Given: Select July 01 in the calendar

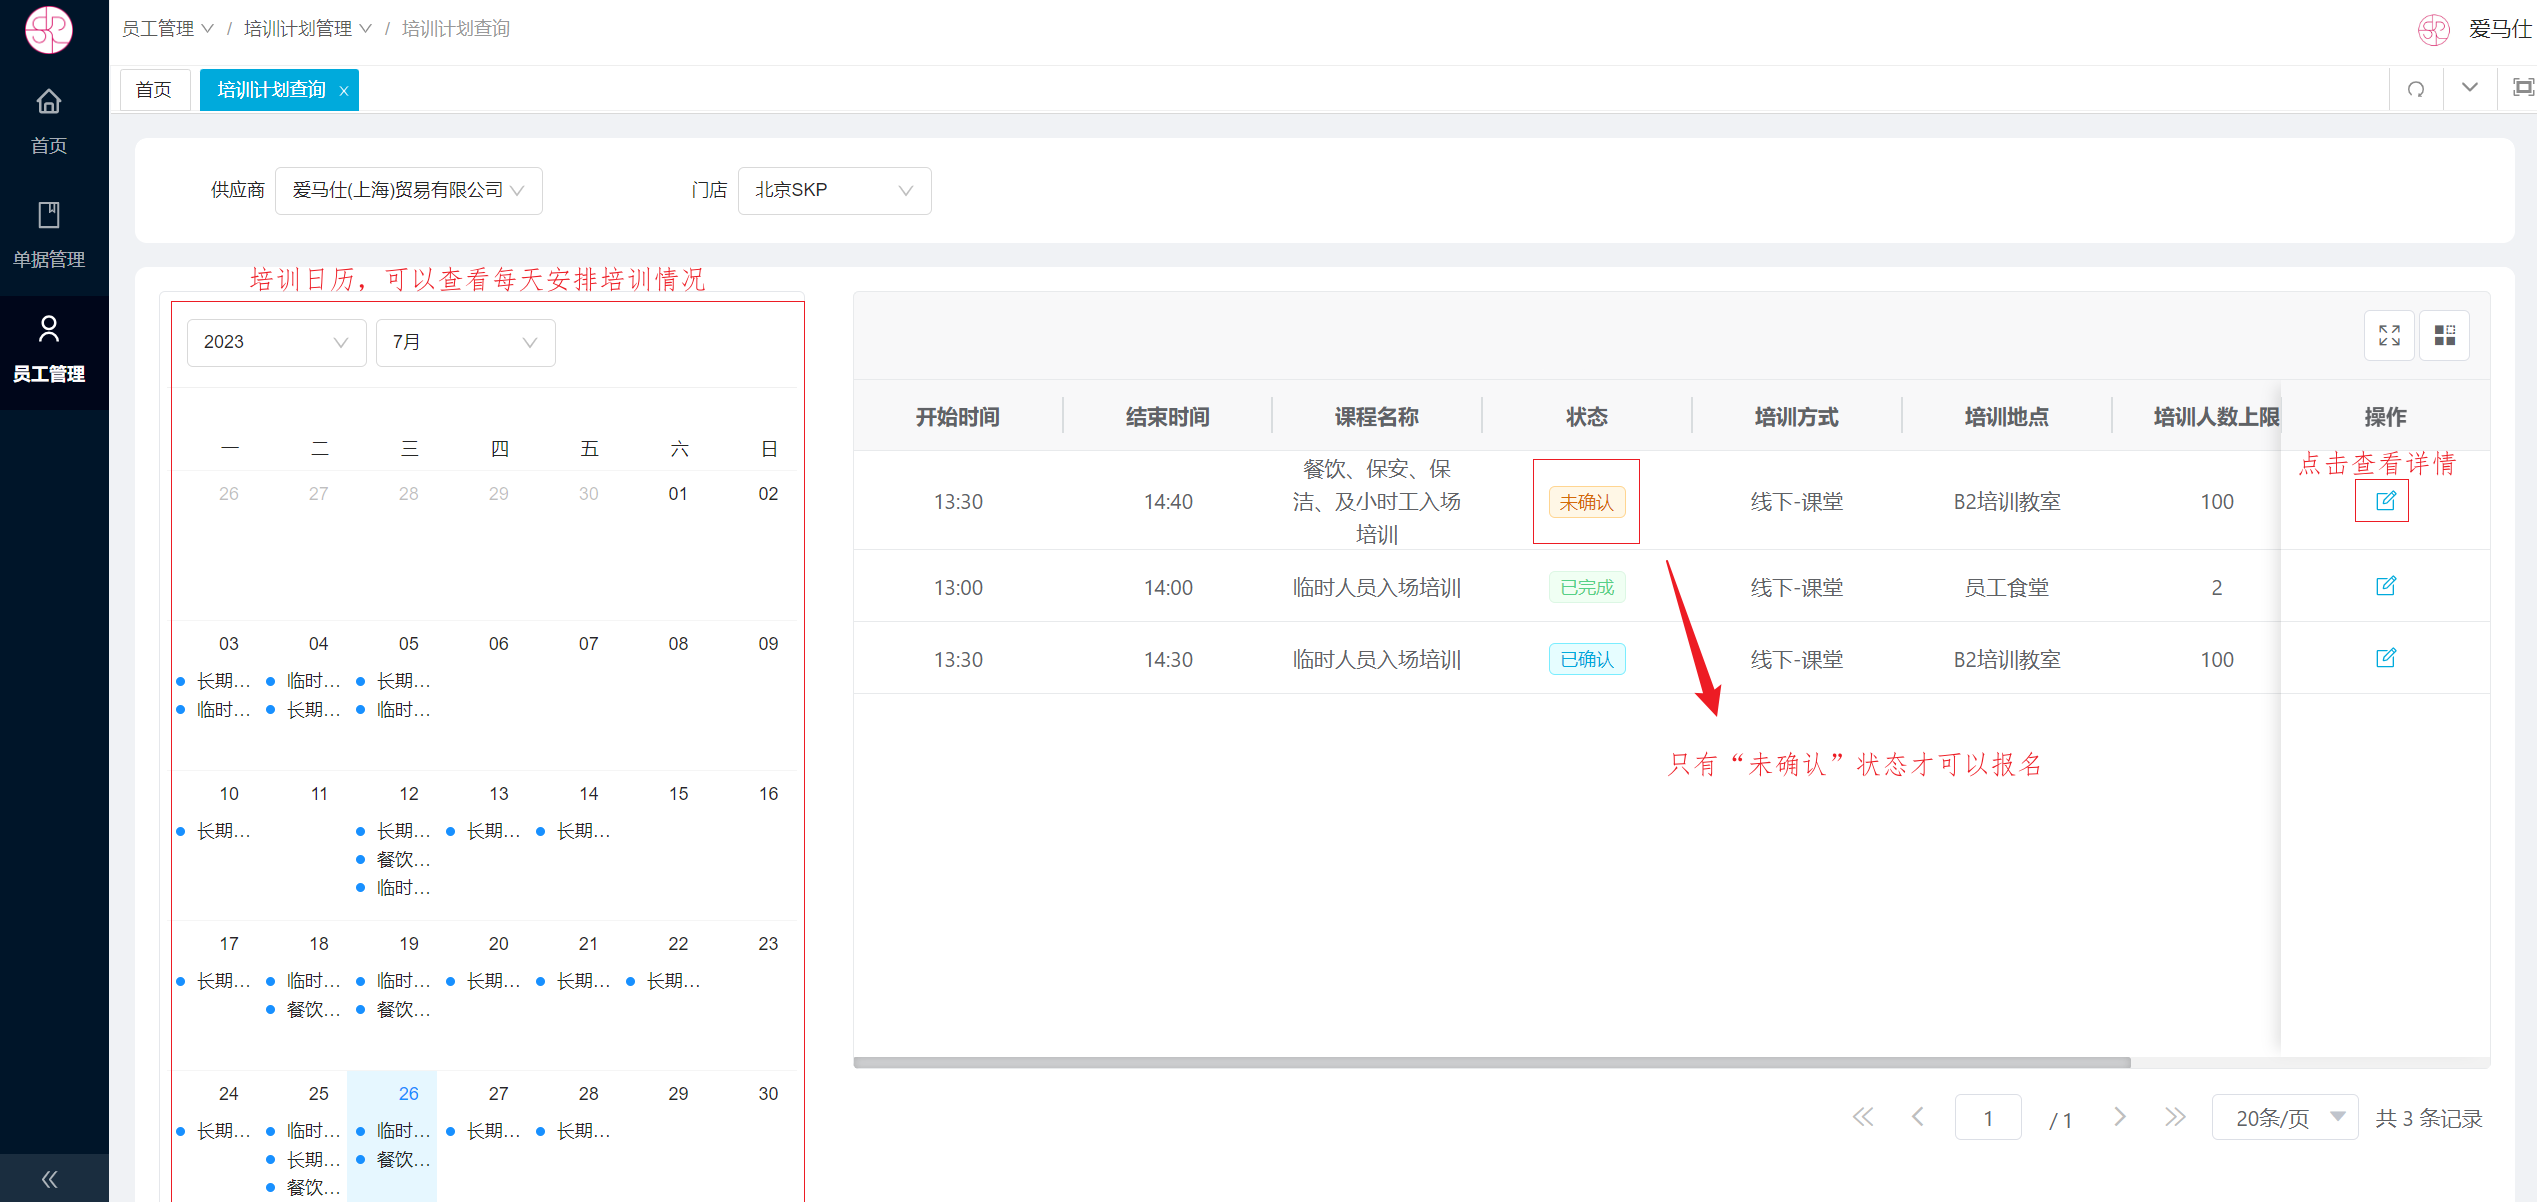Looking at the screenshot, I should coord(678,494).
